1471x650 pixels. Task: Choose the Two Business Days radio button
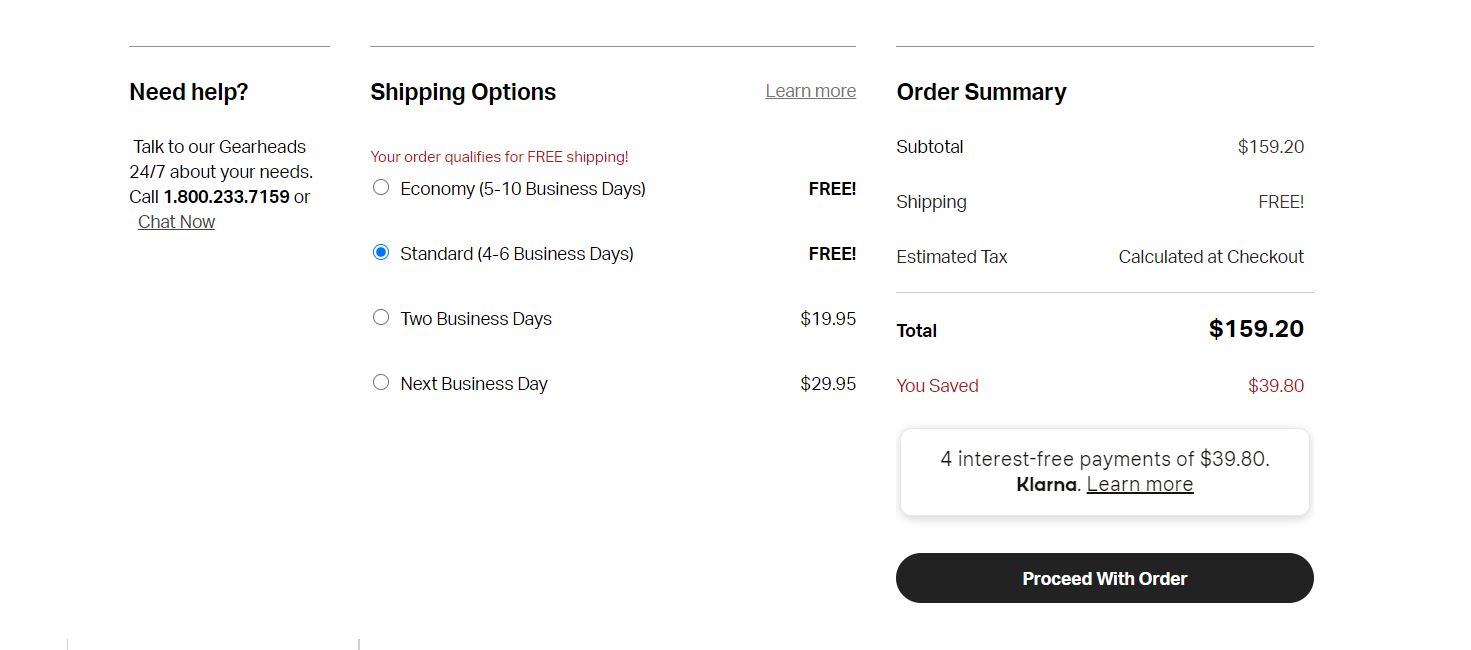pos(381,317)
